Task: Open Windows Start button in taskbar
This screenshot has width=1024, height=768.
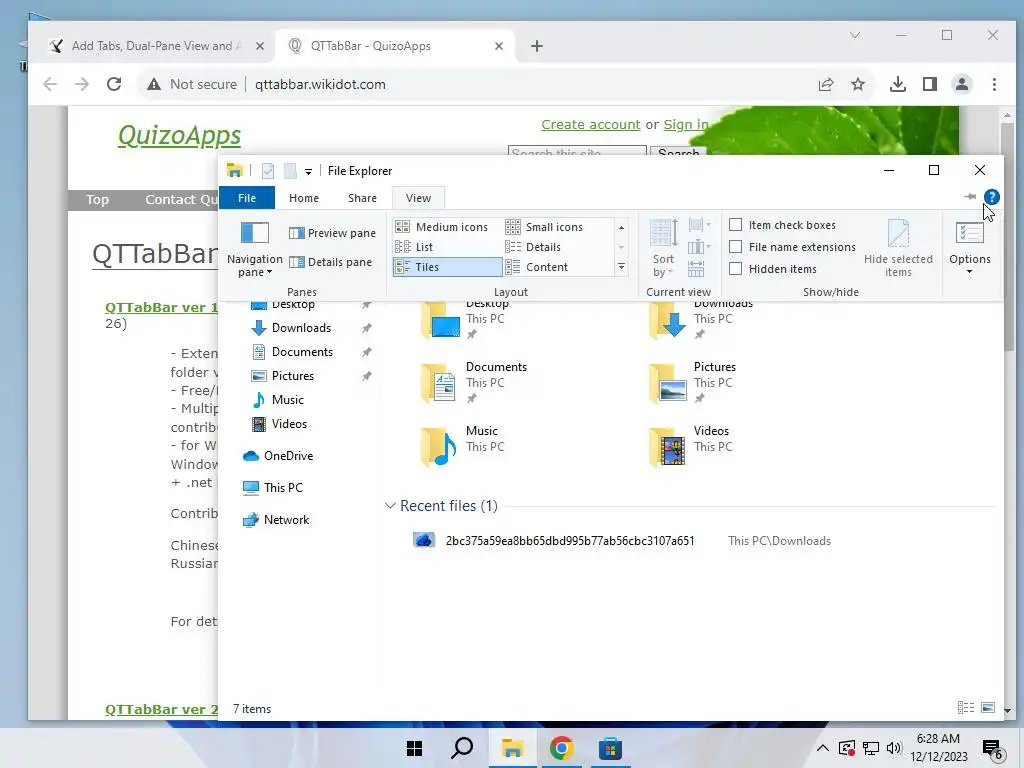Action: (x=414, y=748)
